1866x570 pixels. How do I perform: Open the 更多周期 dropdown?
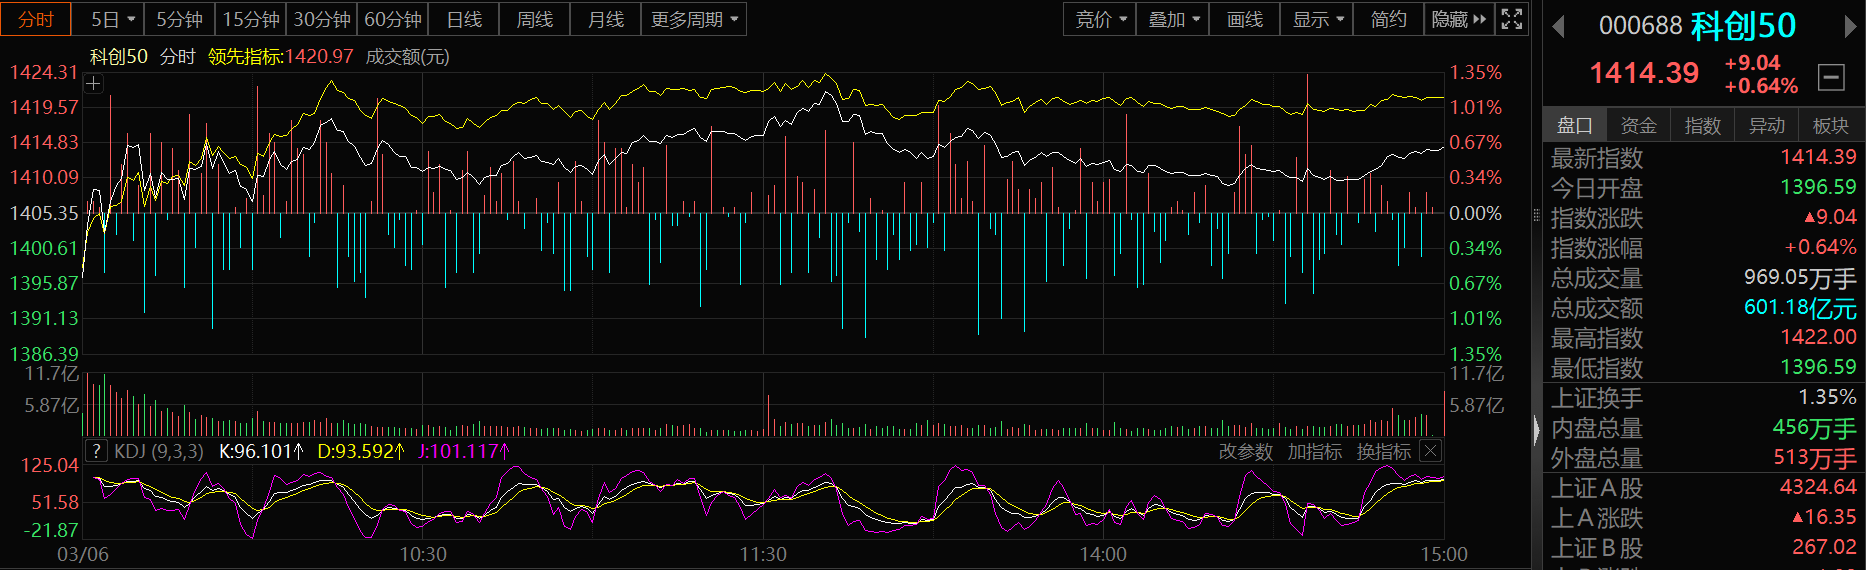point(693,19)
